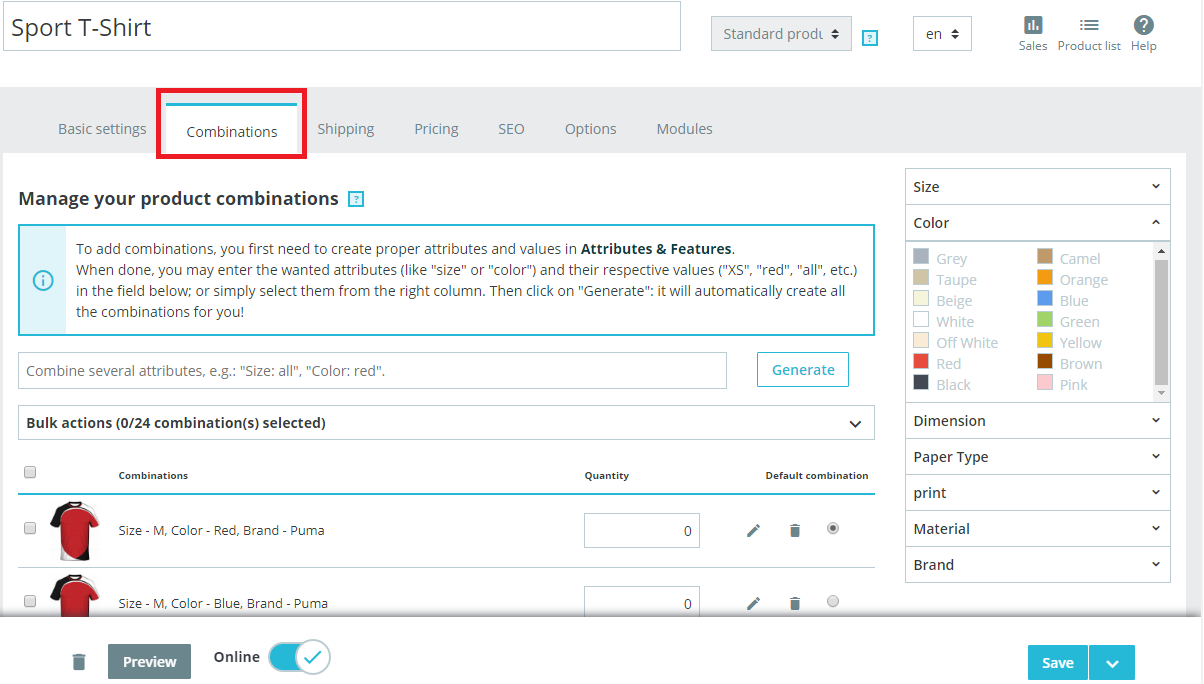Image resolution: width=1204 pixels, height=684 pixels.
Task: Delete the Blue Puma combination via trash icon
Action: [x=794, y=602]
